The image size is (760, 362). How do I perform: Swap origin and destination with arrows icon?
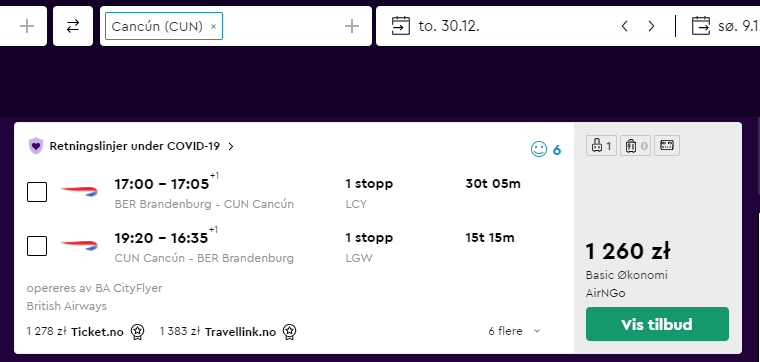click(x=73, y=26)
